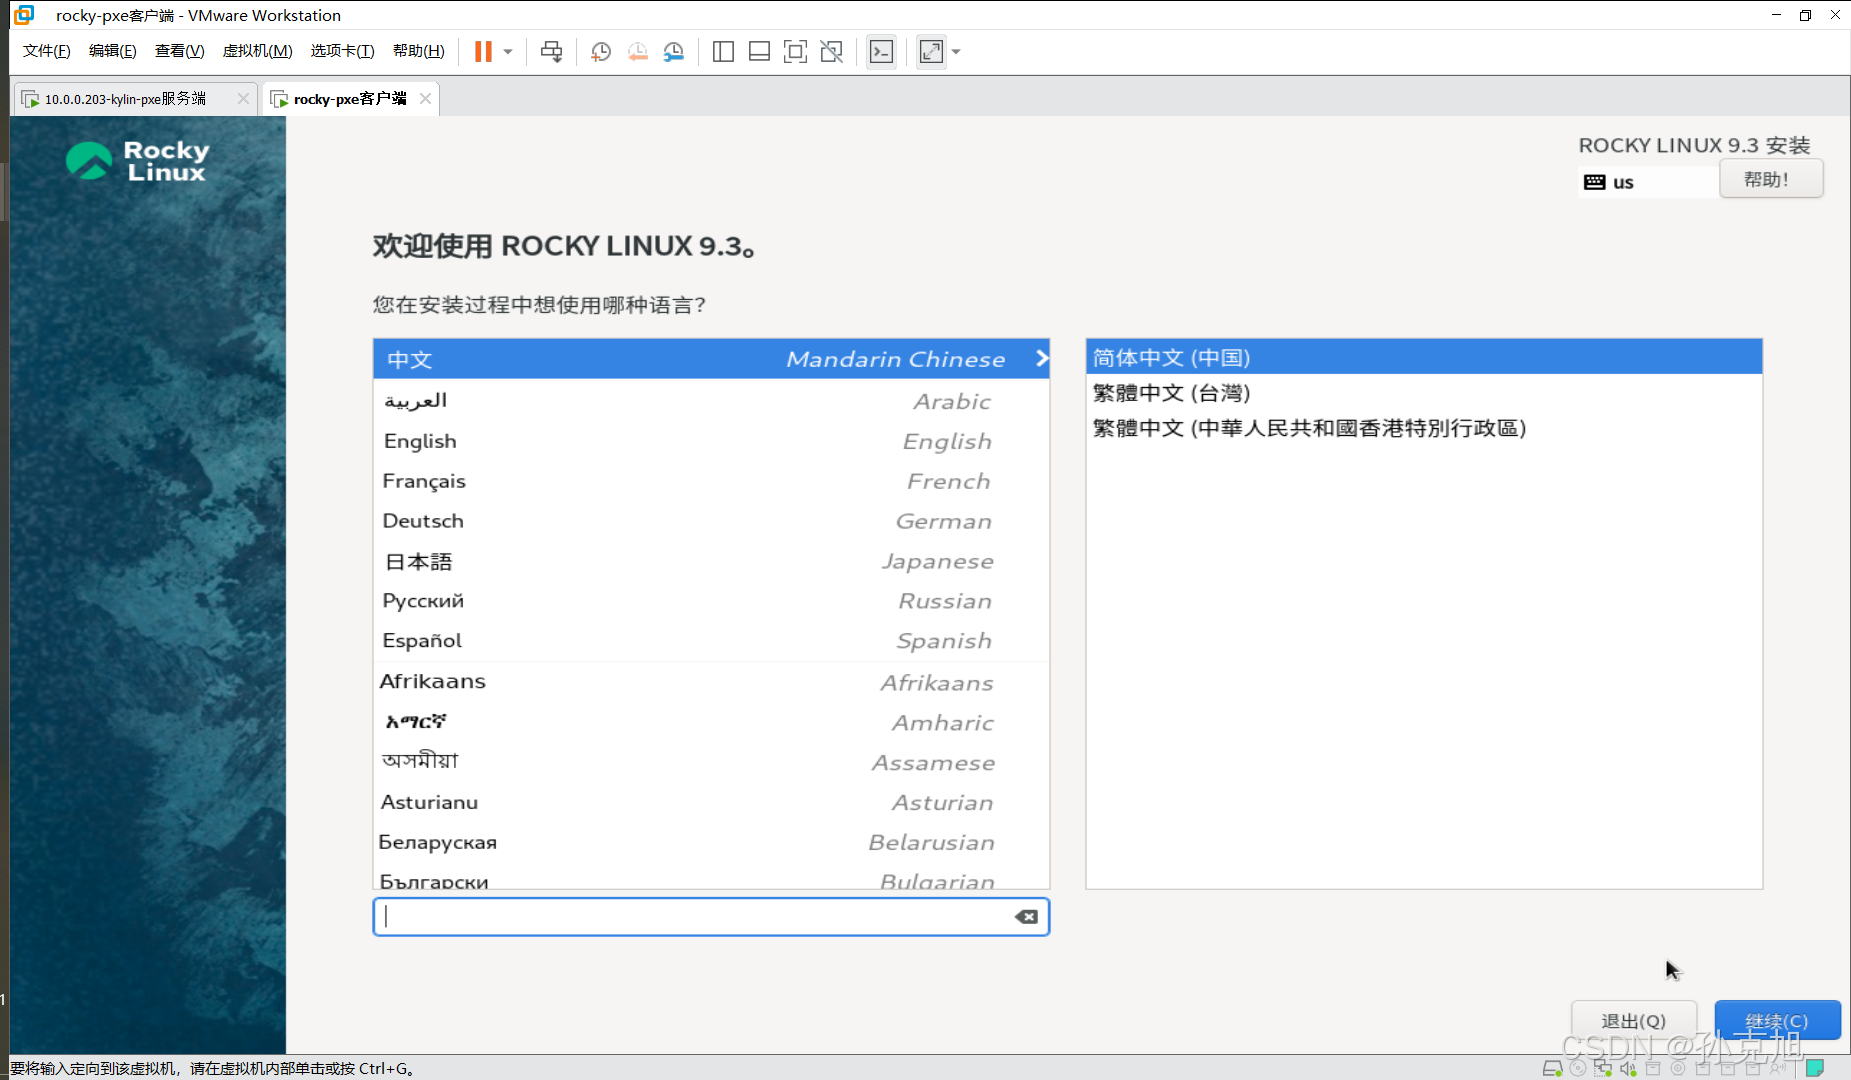1851x1080 pixels.
Task: Select Français French language row
Action: pyautogui.click(x=711, y=481)
